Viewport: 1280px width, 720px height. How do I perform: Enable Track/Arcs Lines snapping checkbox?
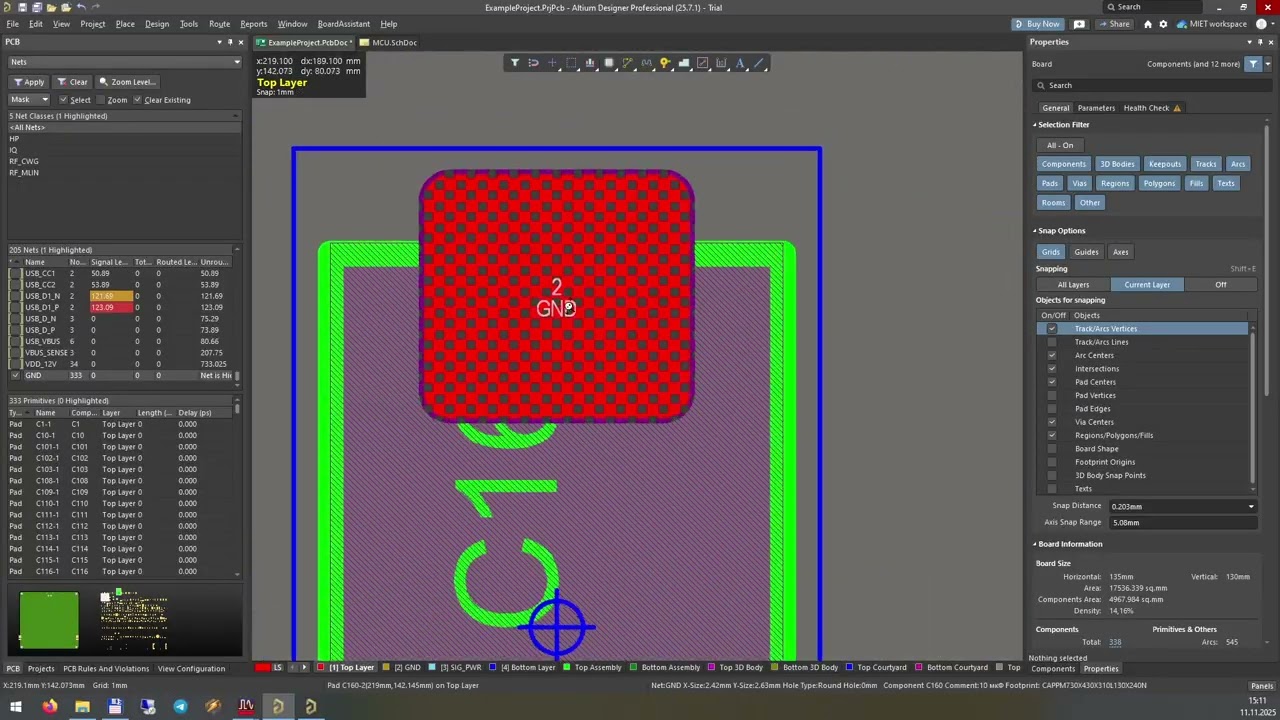point(1051,342)
